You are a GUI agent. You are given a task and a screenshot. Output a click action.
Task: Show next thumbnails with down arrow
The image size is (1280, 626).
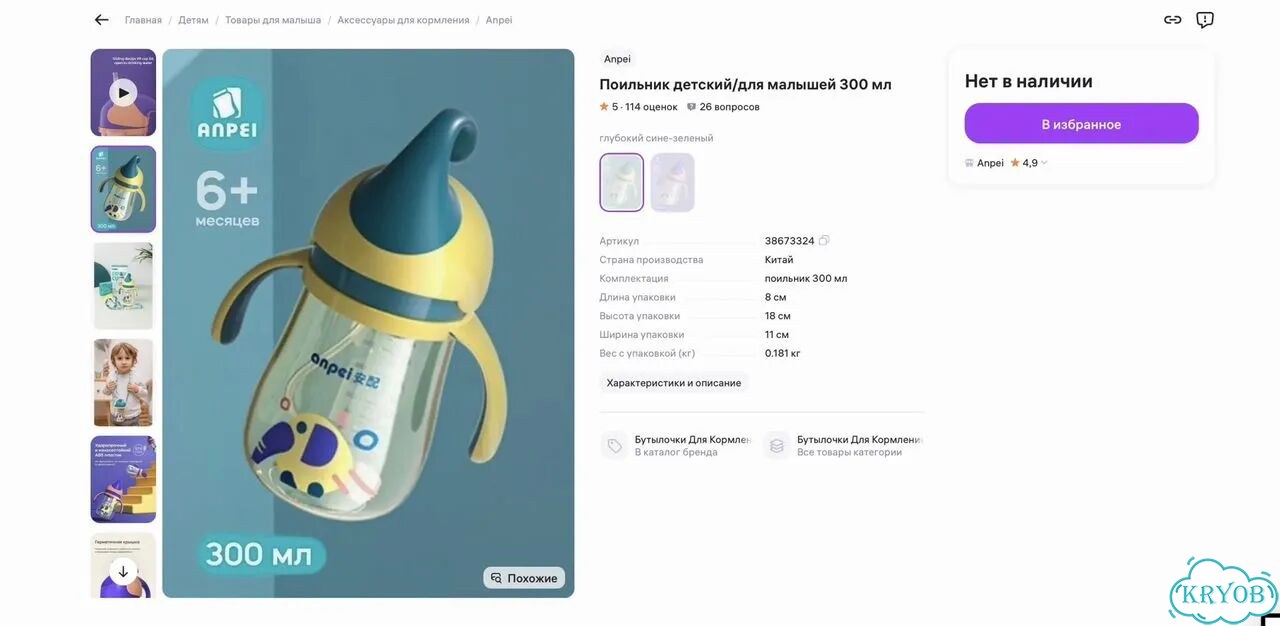[123, 571]
